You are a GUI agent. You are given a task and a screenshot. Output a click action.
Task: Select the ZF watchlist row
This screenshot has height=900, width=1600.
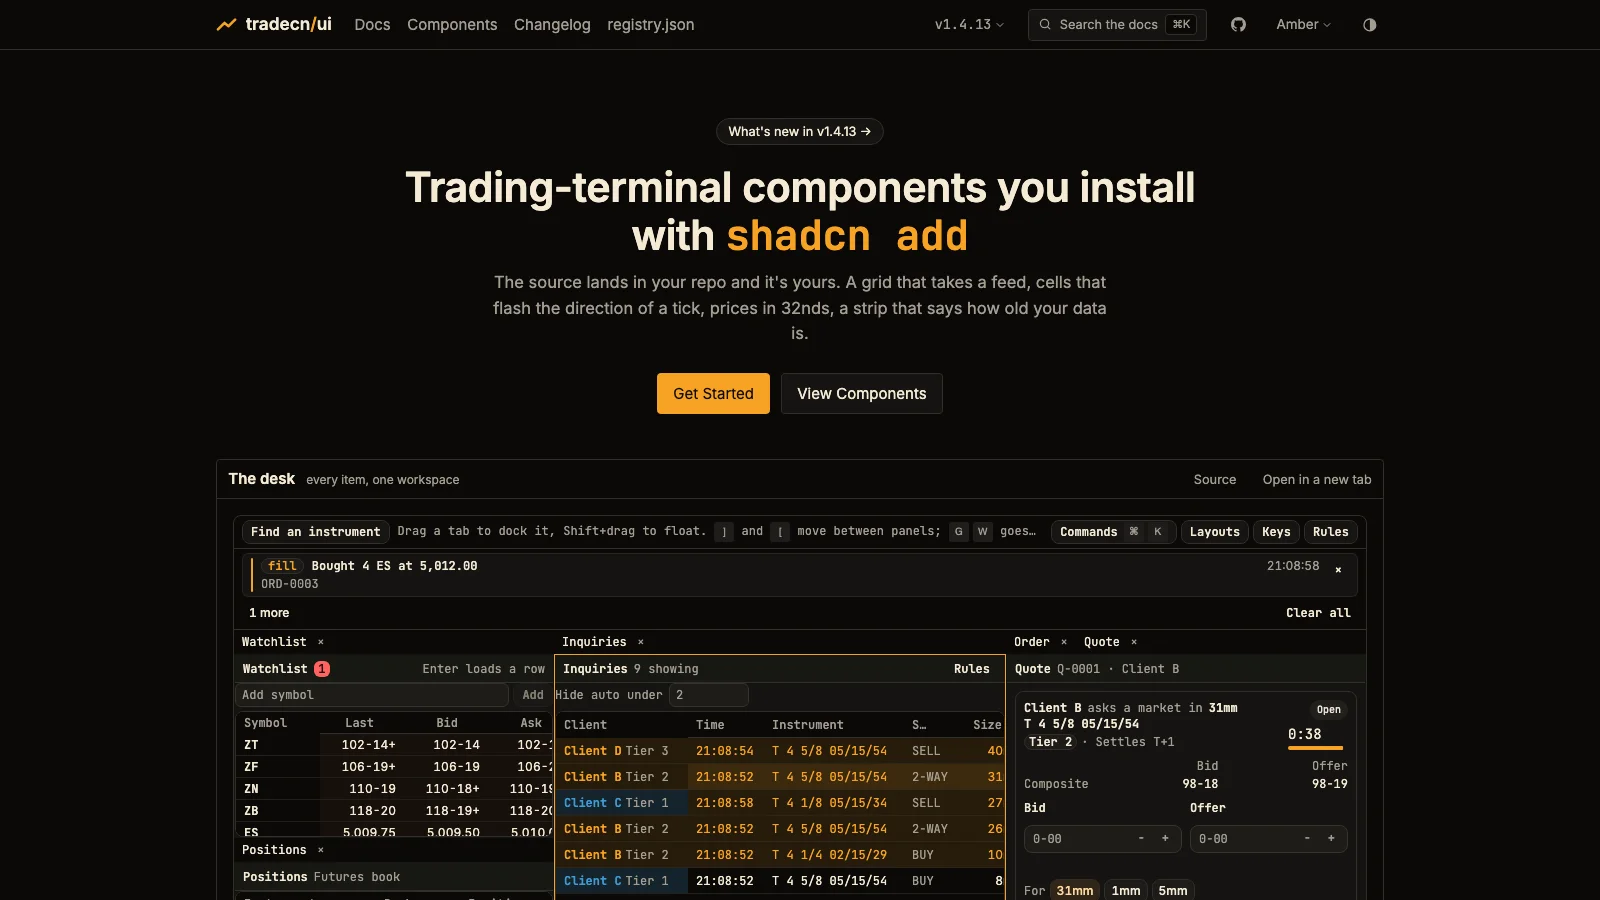click(x=394, y=766)
